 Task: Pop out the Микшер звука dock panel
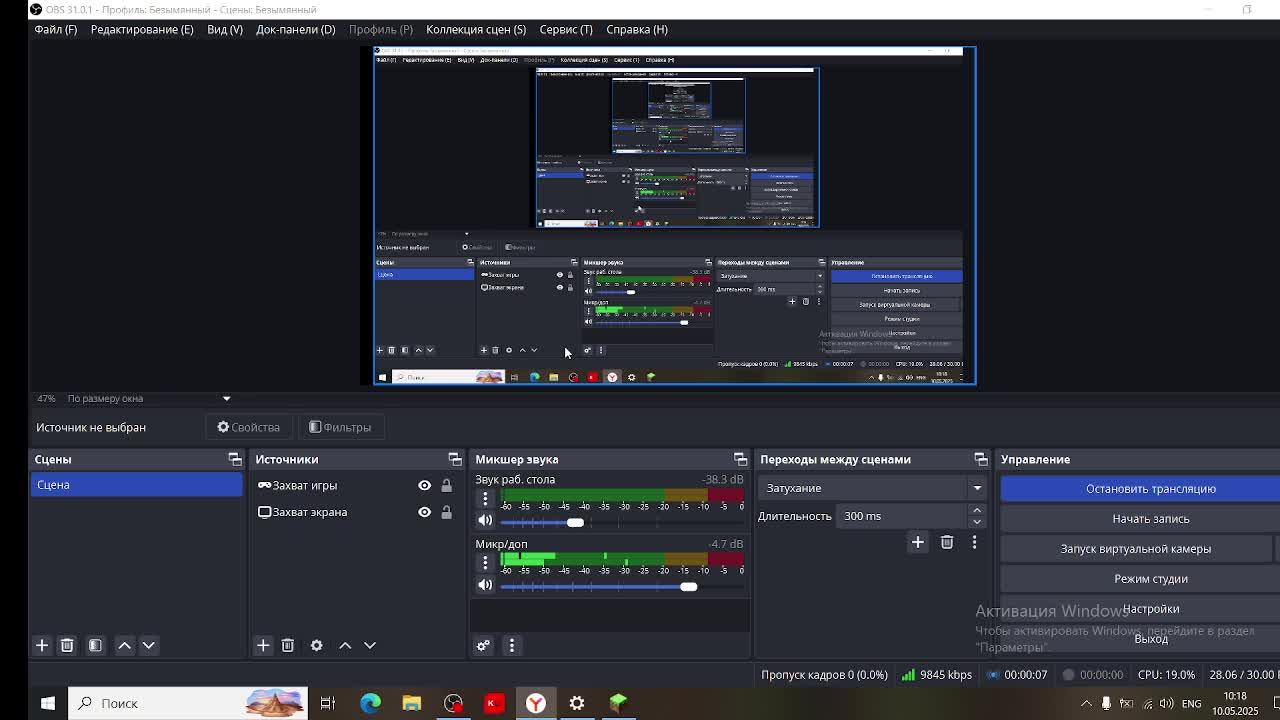[740, 459]
